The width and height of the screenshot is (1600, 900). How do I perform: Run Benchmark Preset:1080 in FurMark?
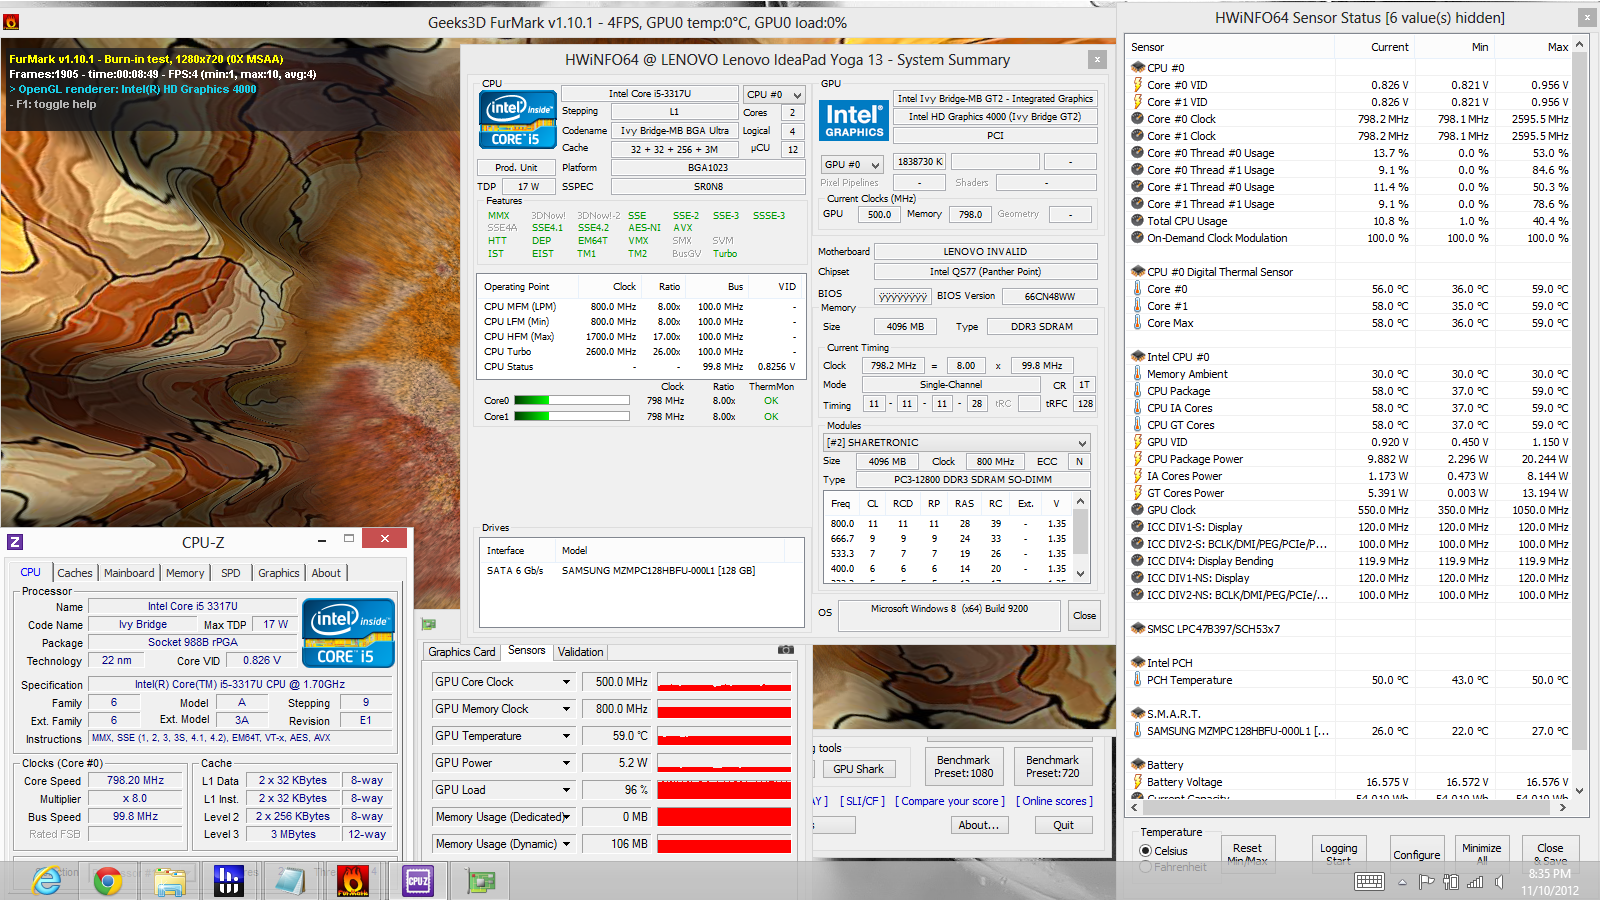point(964,767)
